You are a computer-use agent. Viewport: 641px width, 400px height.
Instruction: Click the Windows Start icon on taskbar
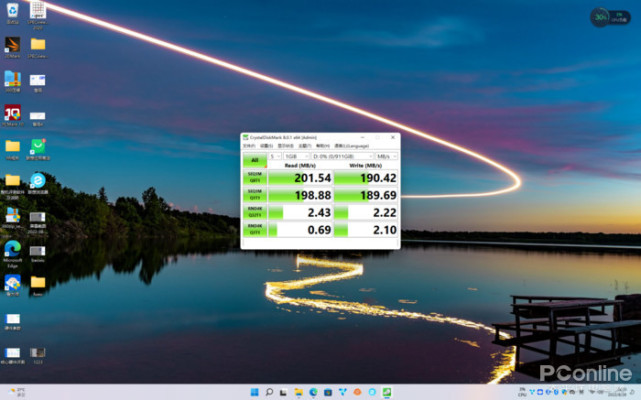[253, 391]
